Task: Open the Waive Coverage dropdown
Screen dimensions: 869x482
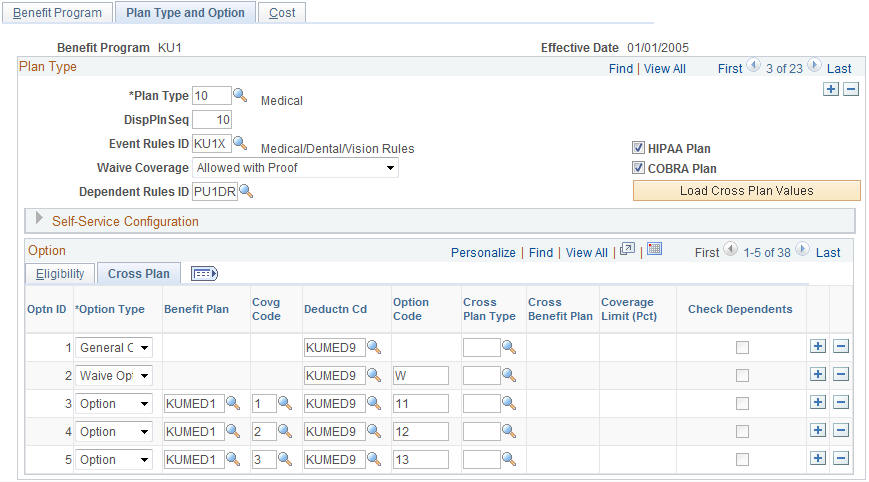Action: (295, 168)
